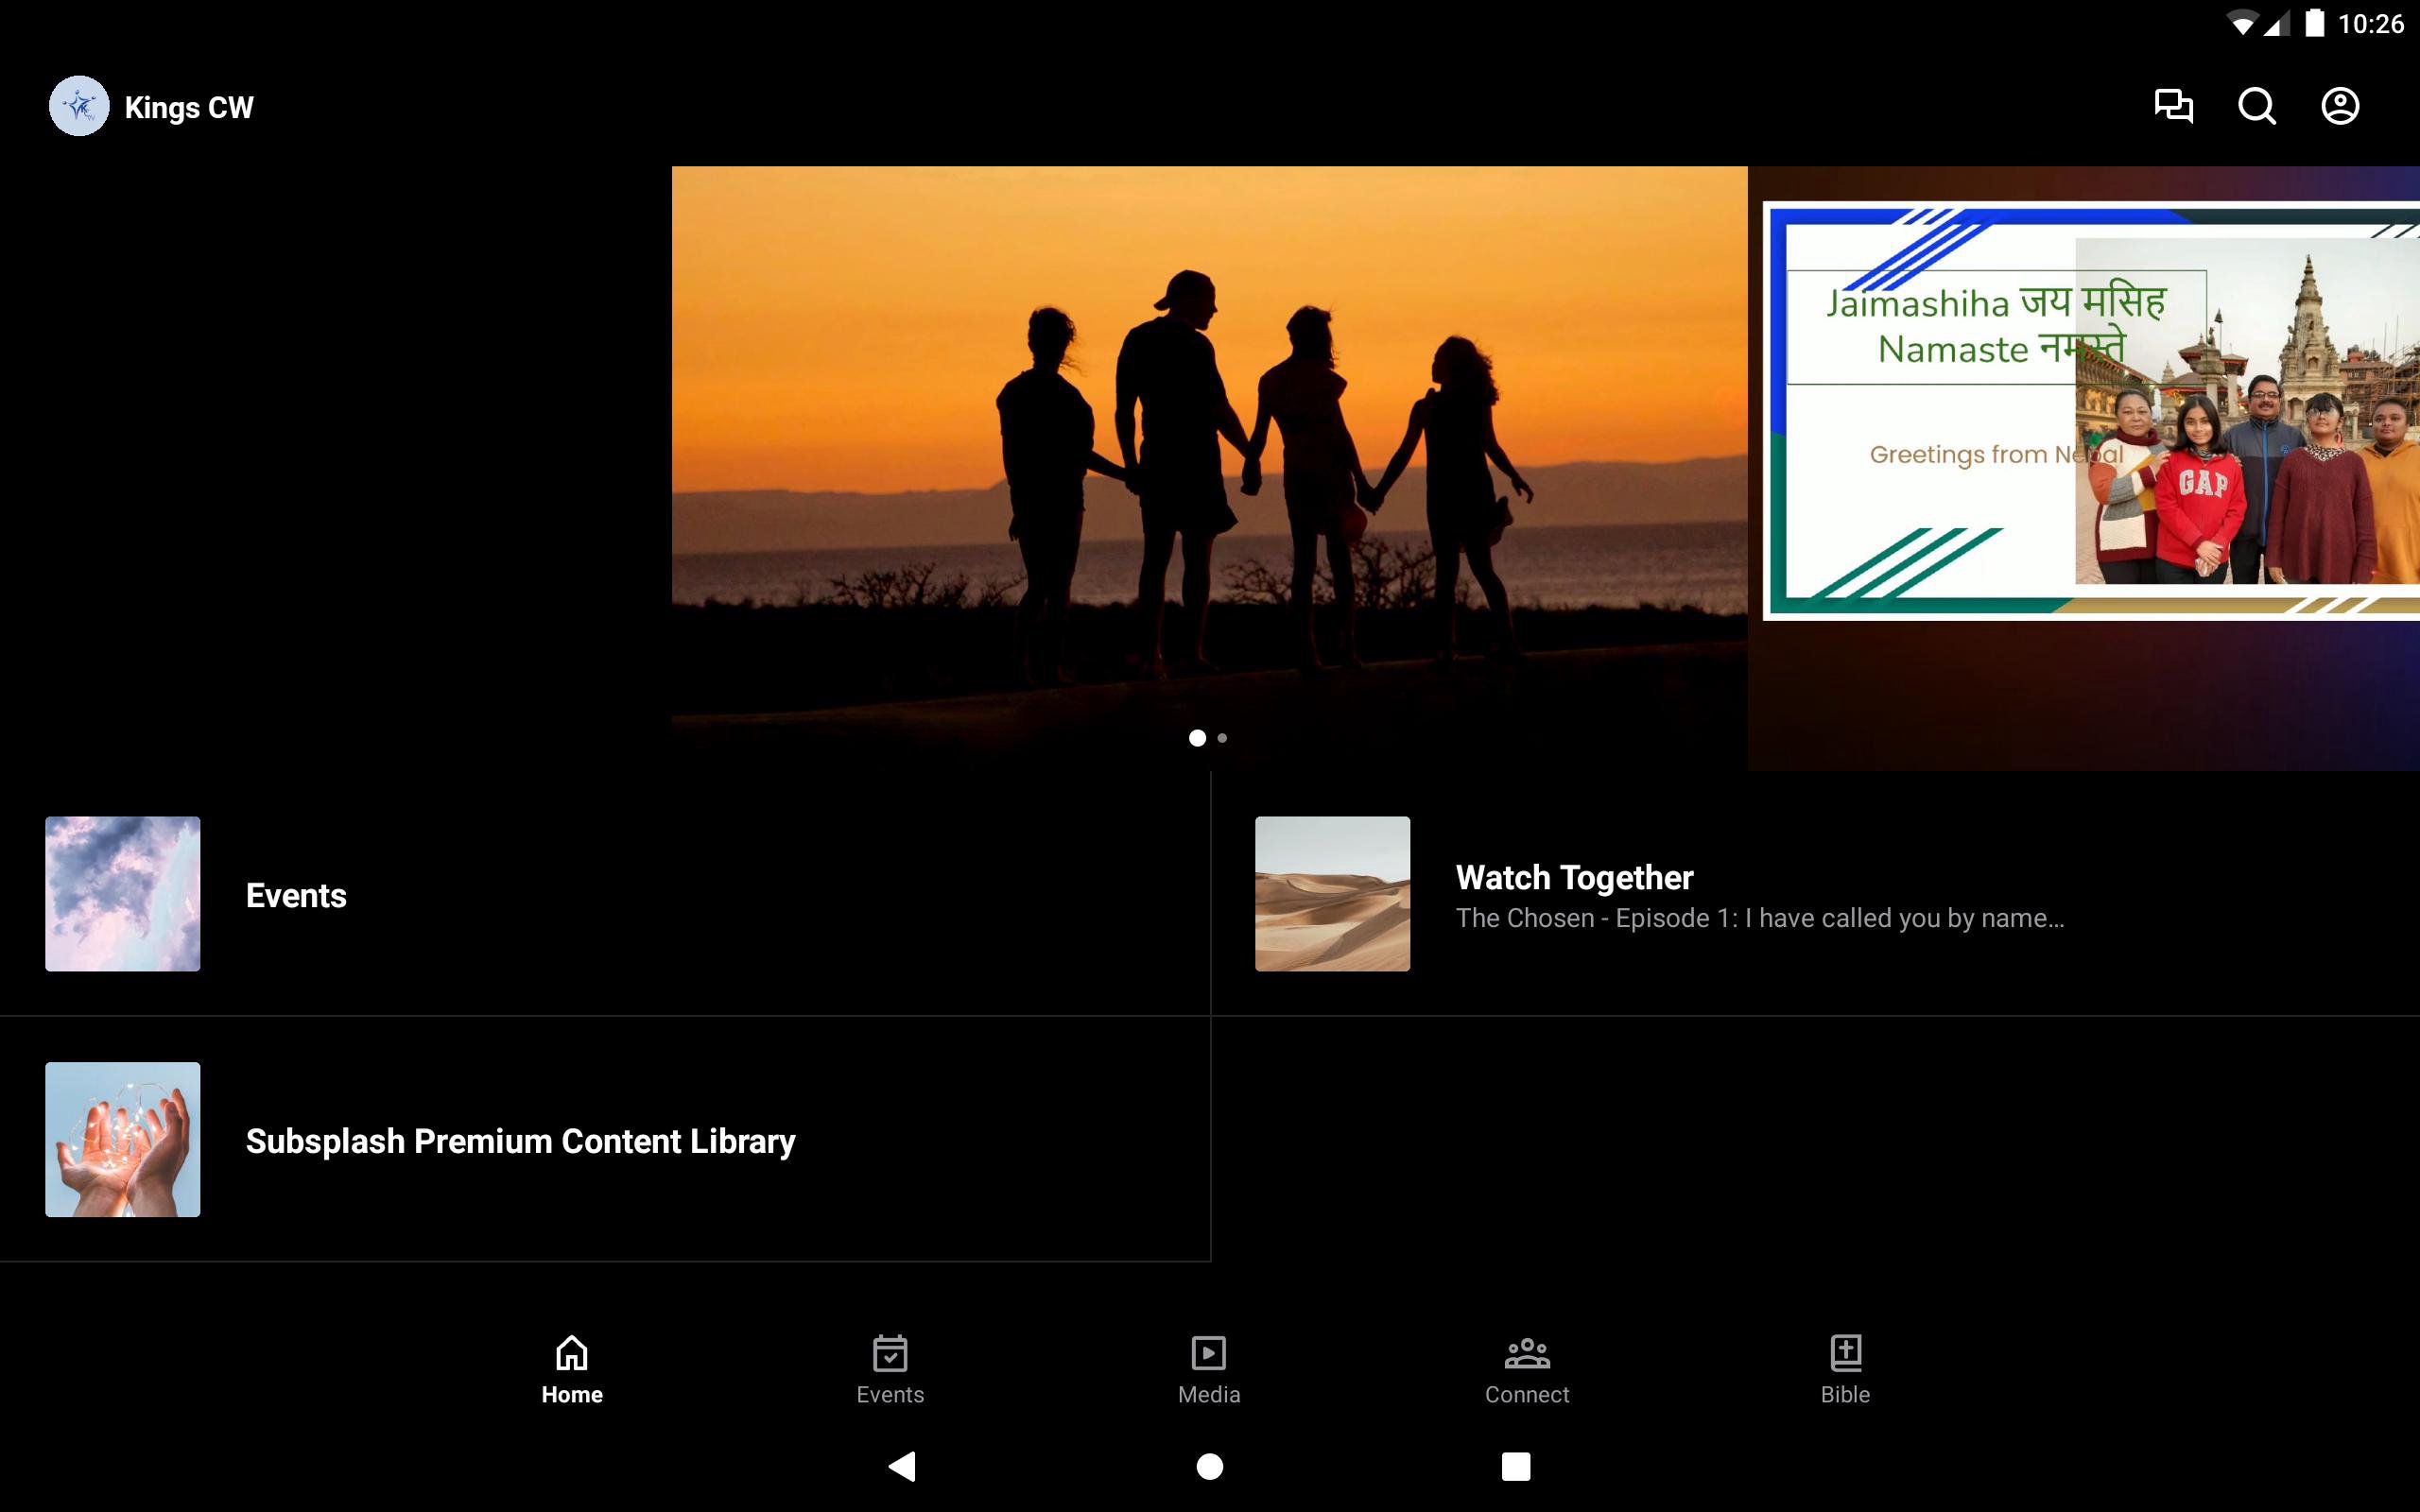Select the Home tab
The width and height of the screenshot is (2420, 1512).
pos(572,1368)
